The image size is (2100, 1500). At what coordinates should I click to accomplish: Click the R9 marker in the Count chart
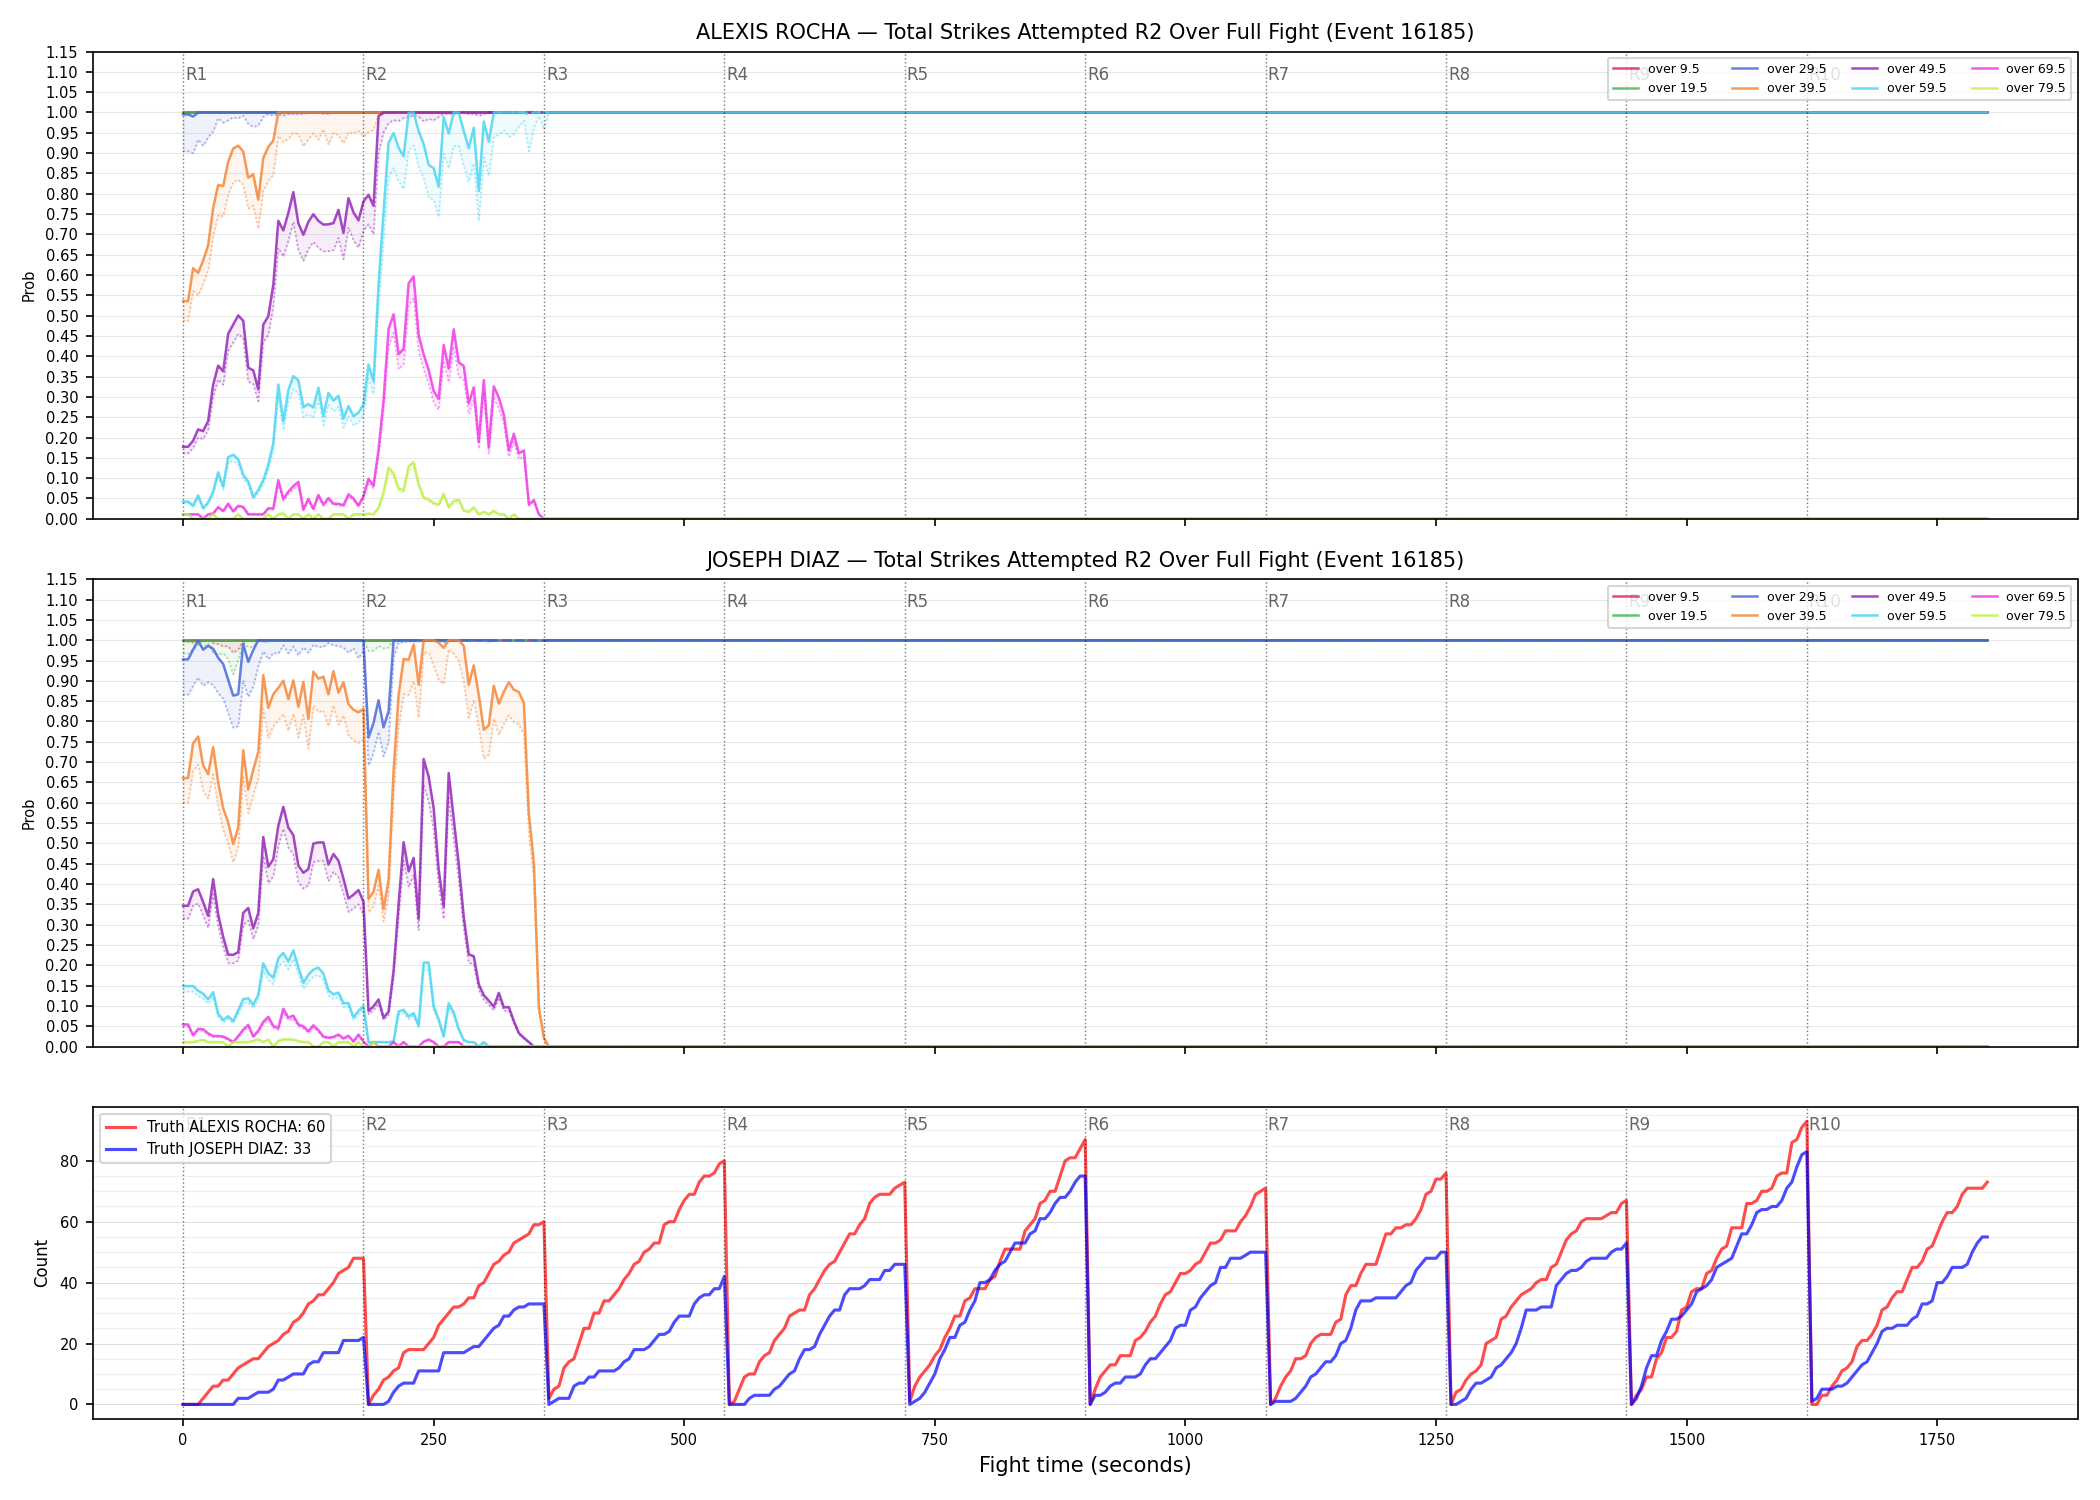[x=1639, y=1124]
